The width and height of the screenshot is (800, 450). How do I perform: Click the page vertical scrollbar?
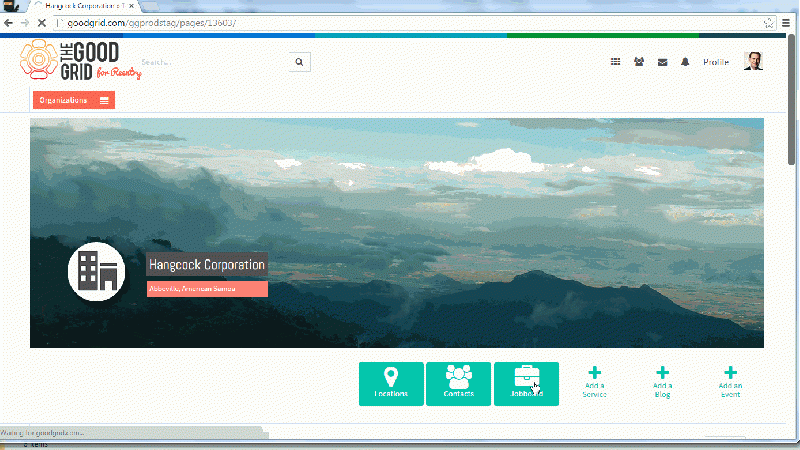[791, 100]
